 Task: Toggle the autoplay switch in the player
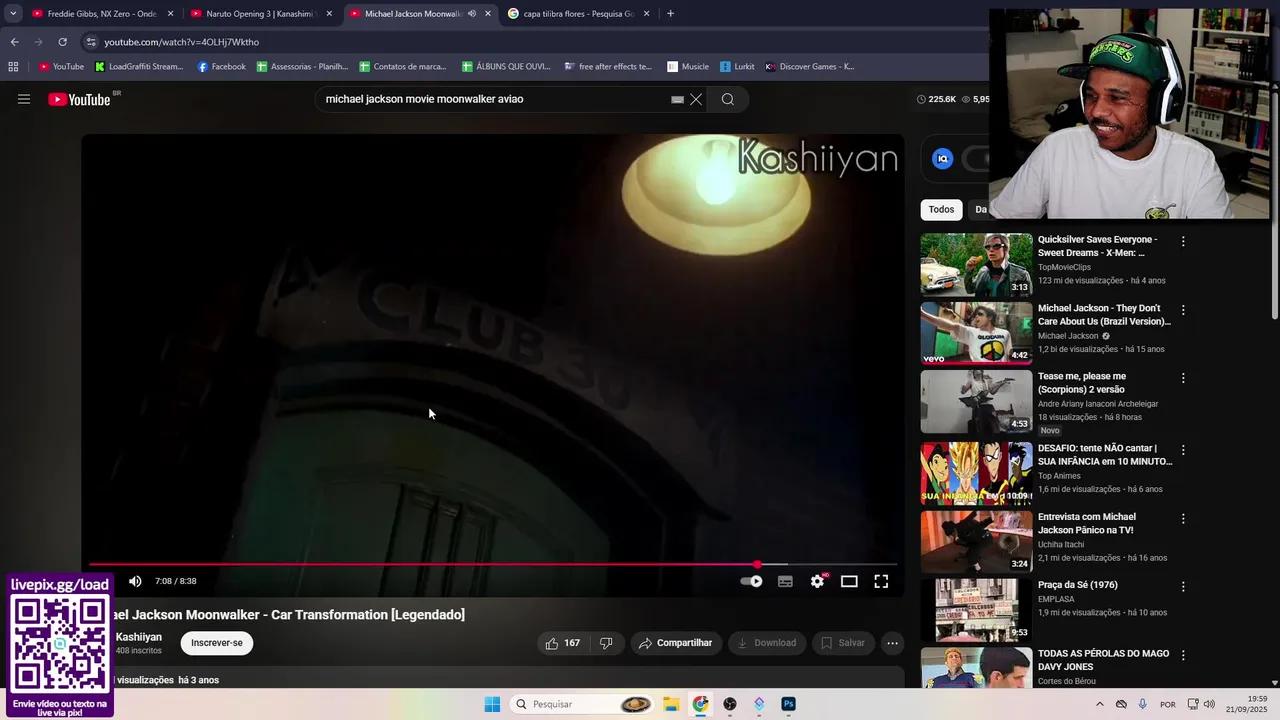click(x=751, y=581)
